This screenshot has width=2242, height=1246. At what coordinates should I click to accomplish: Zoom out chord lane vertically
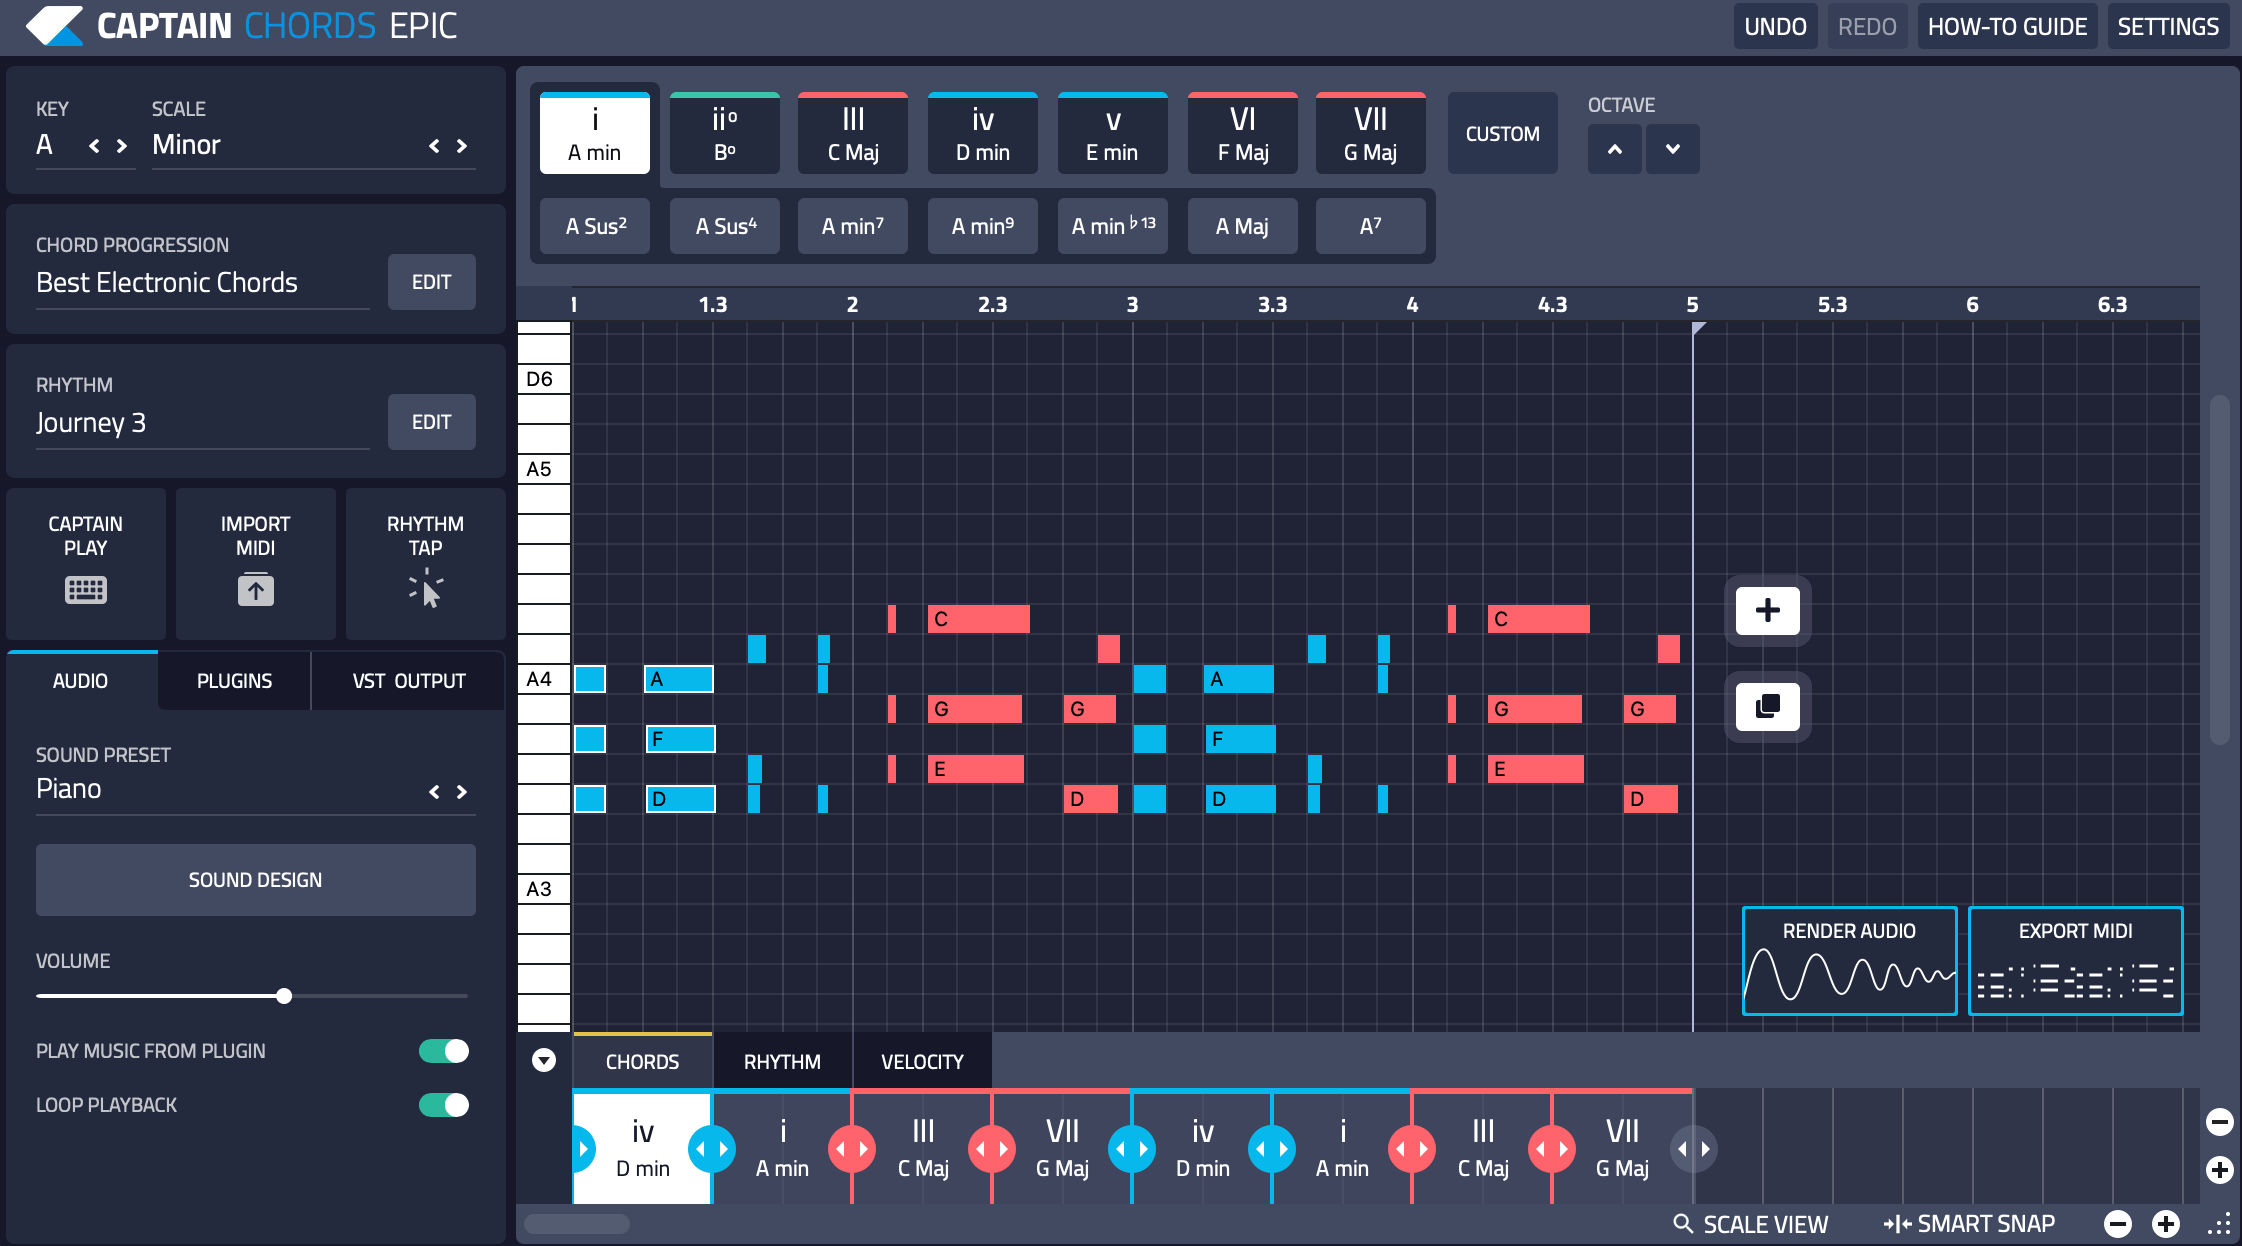click(x=2220, y=1122)
